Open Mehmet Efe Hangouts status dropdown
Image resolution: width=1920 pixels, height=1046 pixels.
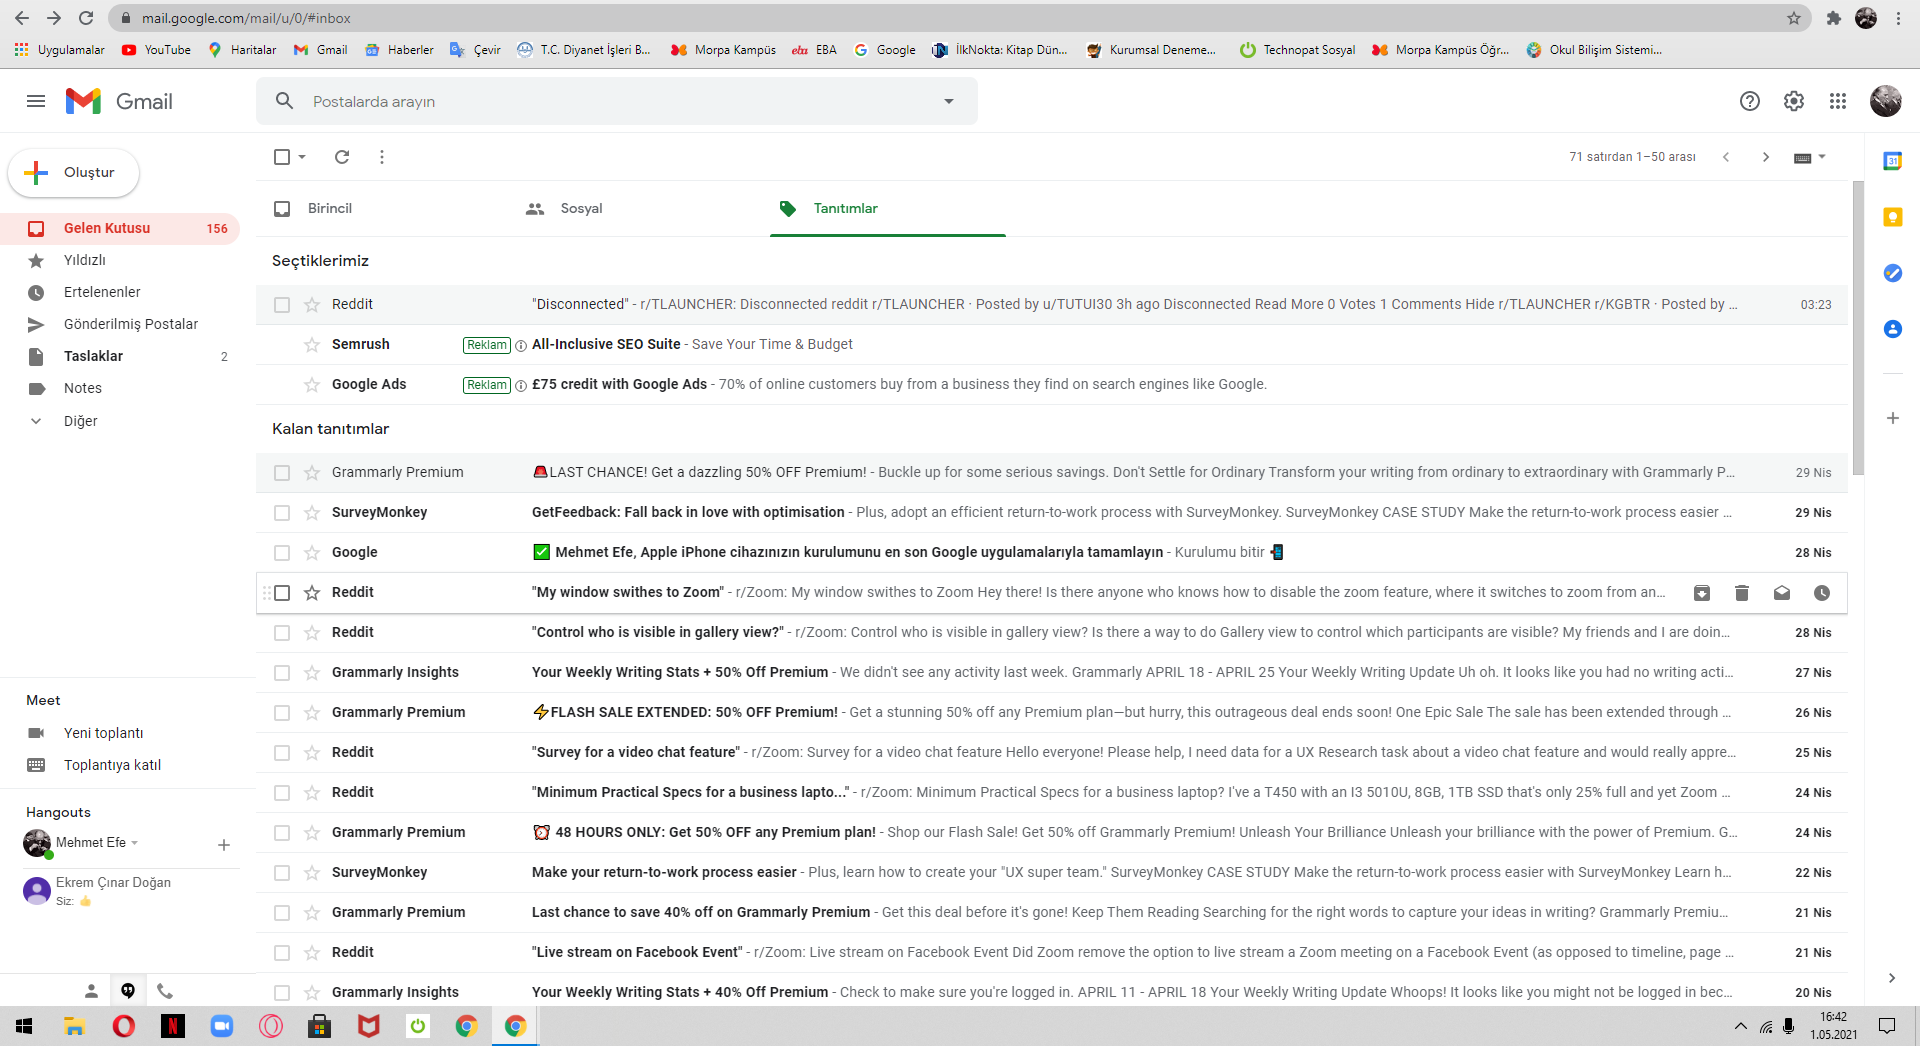click(135, 843)
